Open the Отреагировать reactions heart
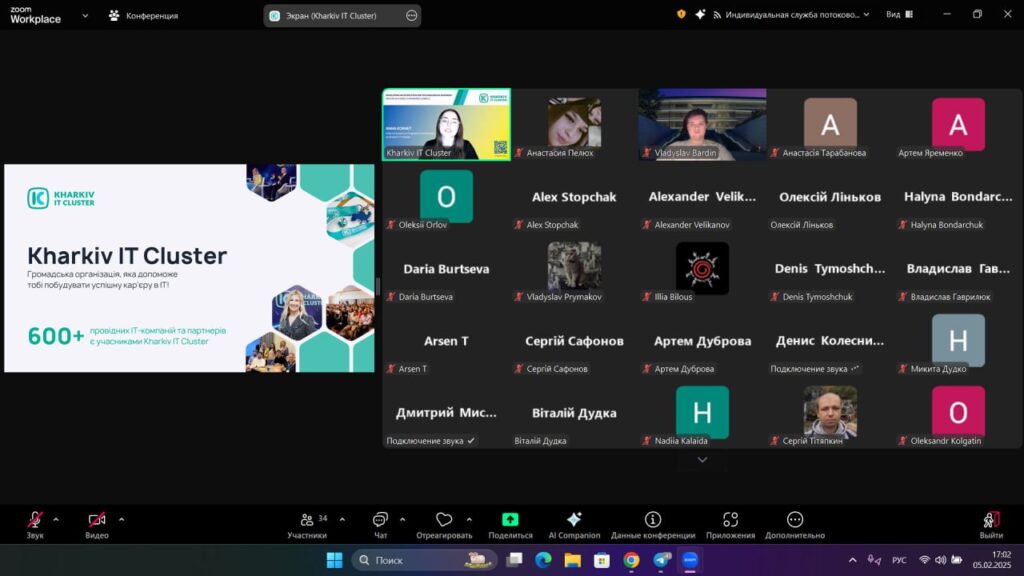The width and height of the screenshot is (1024, 576). pos(444,524)
